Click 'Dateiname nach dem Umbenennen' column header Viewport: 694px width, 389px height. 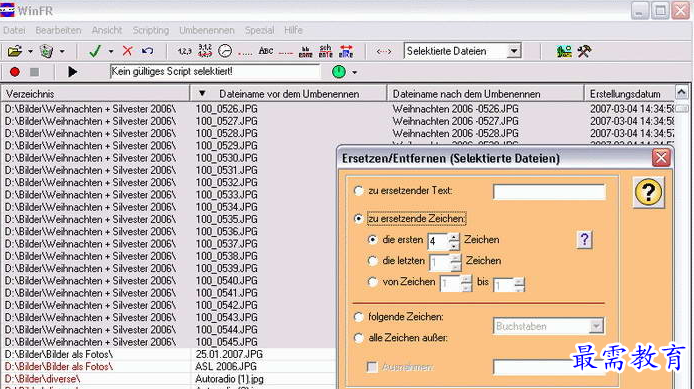point(486,94)
